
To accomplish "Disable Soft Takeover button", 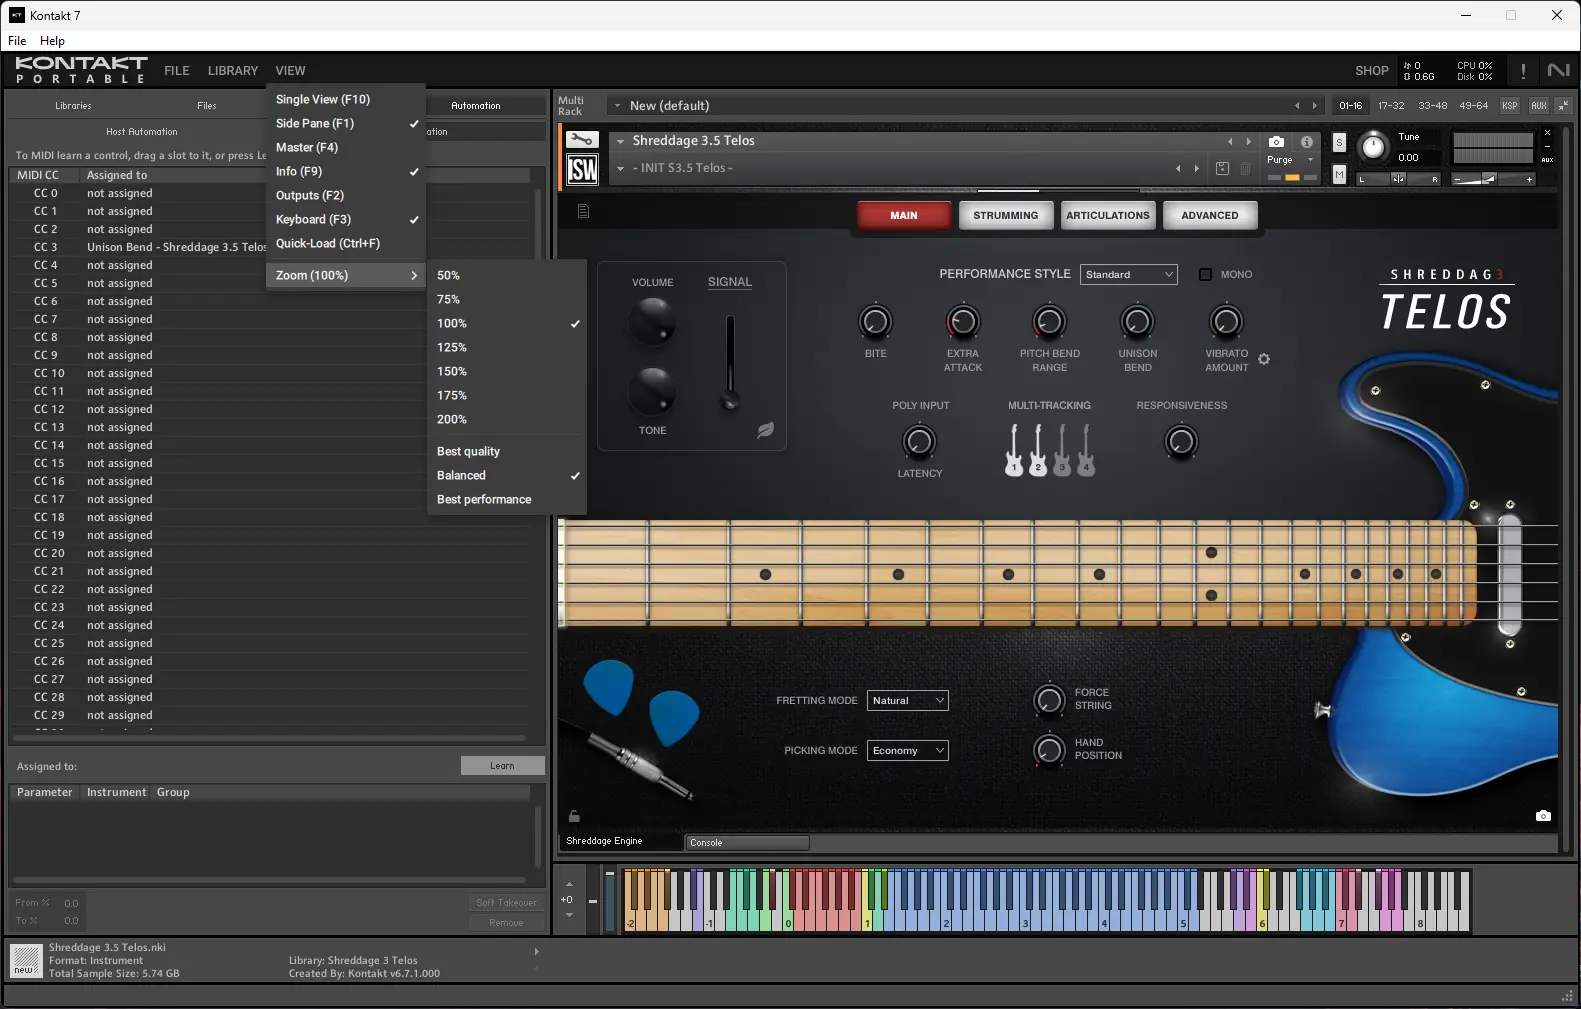I will pos(506,902).
